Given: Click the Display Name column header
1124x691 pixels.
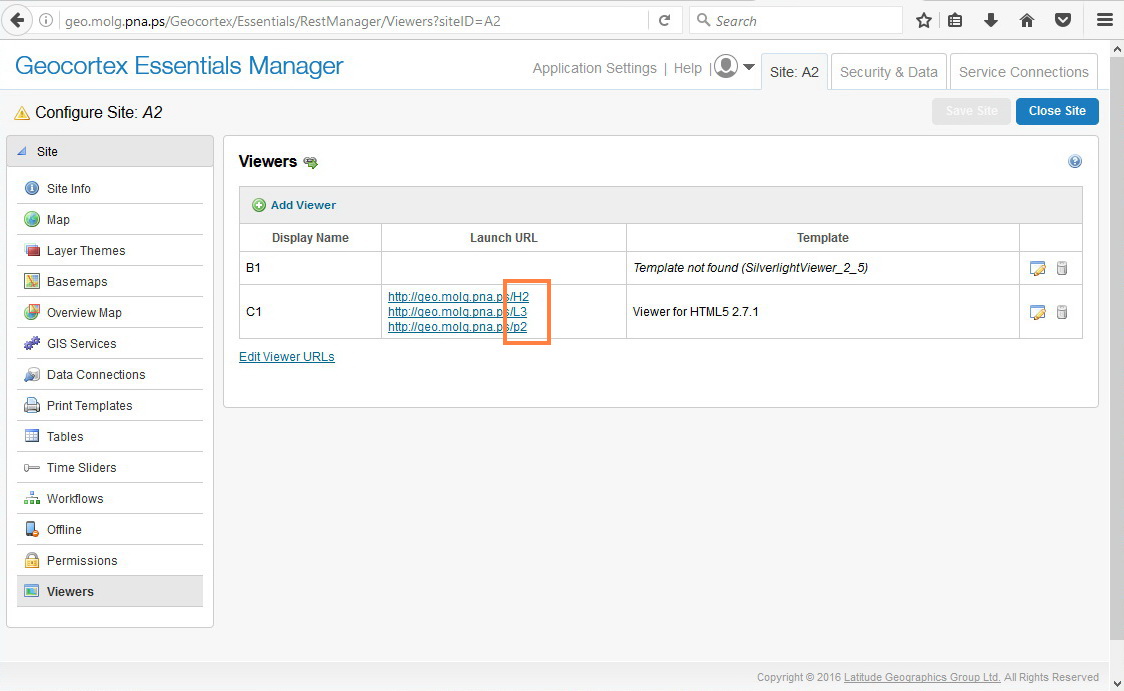Looking at the screenshot, I should (310, 237).
